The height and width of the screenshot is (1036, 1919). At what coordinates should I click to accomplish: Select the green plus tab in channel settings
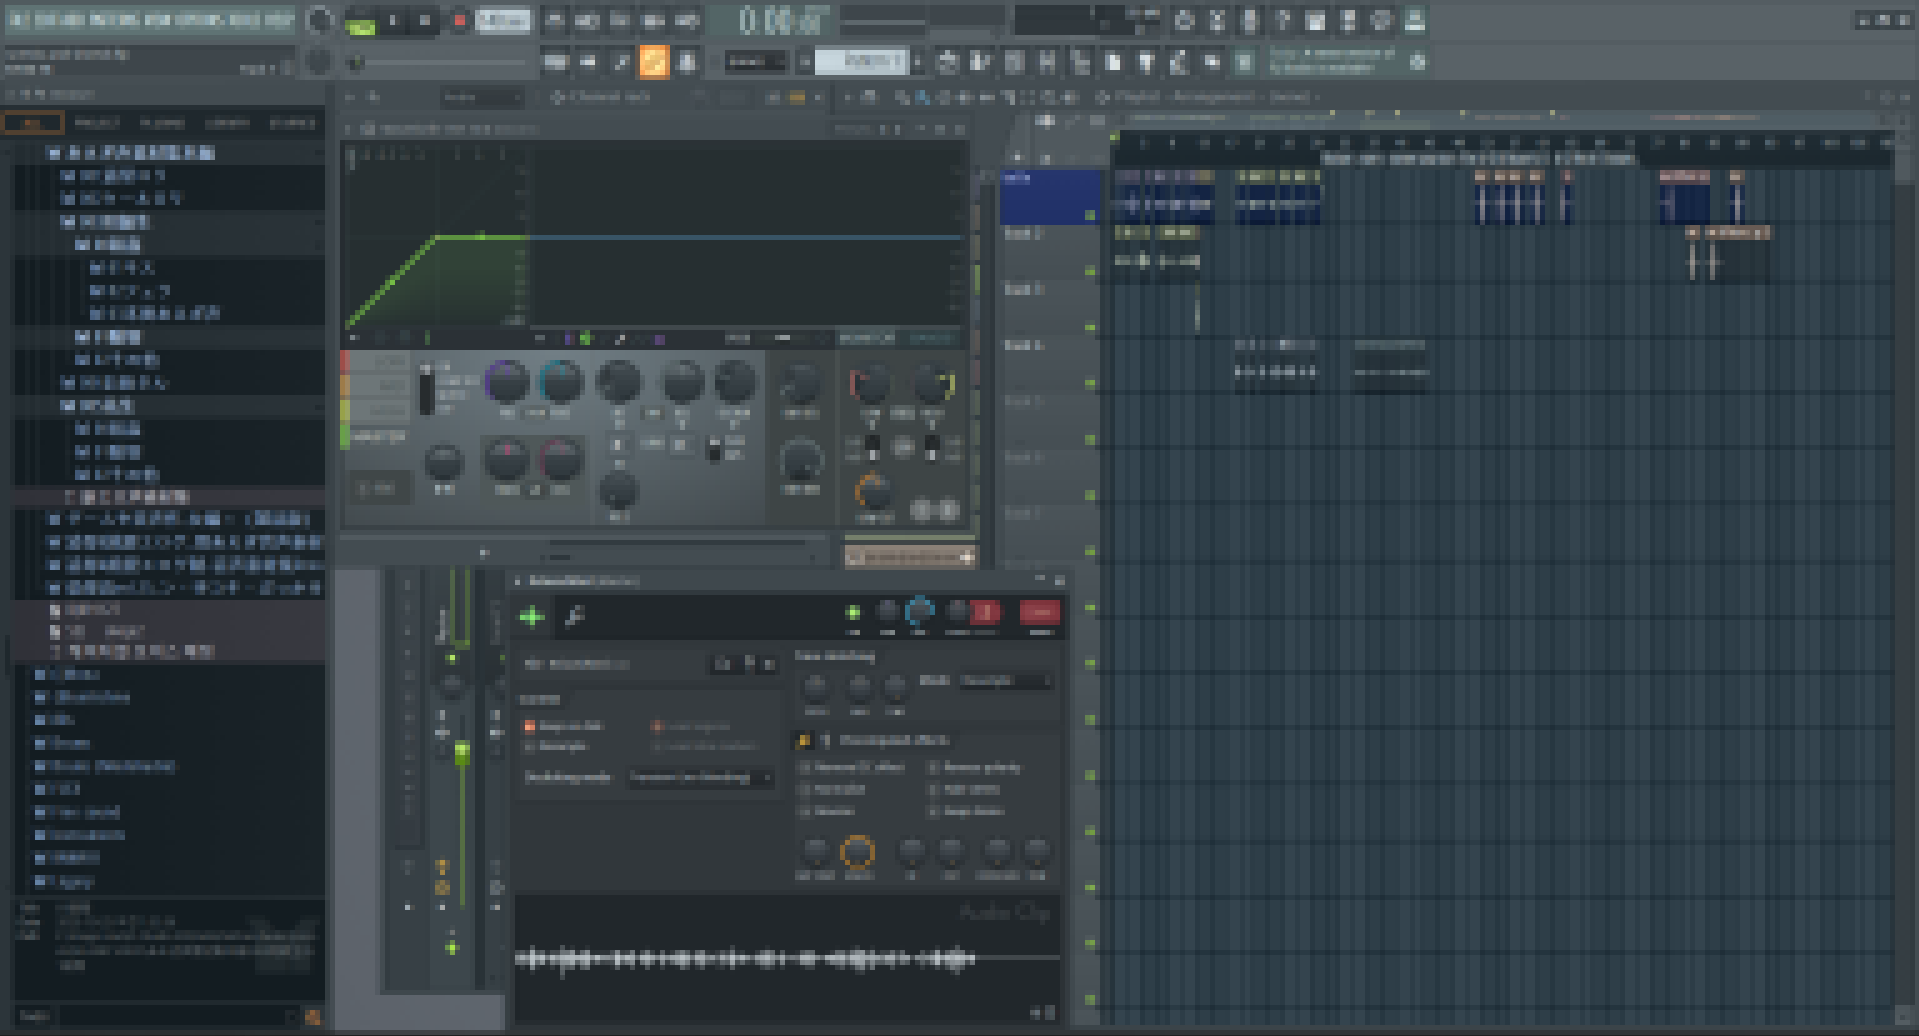tap(531, 616)
